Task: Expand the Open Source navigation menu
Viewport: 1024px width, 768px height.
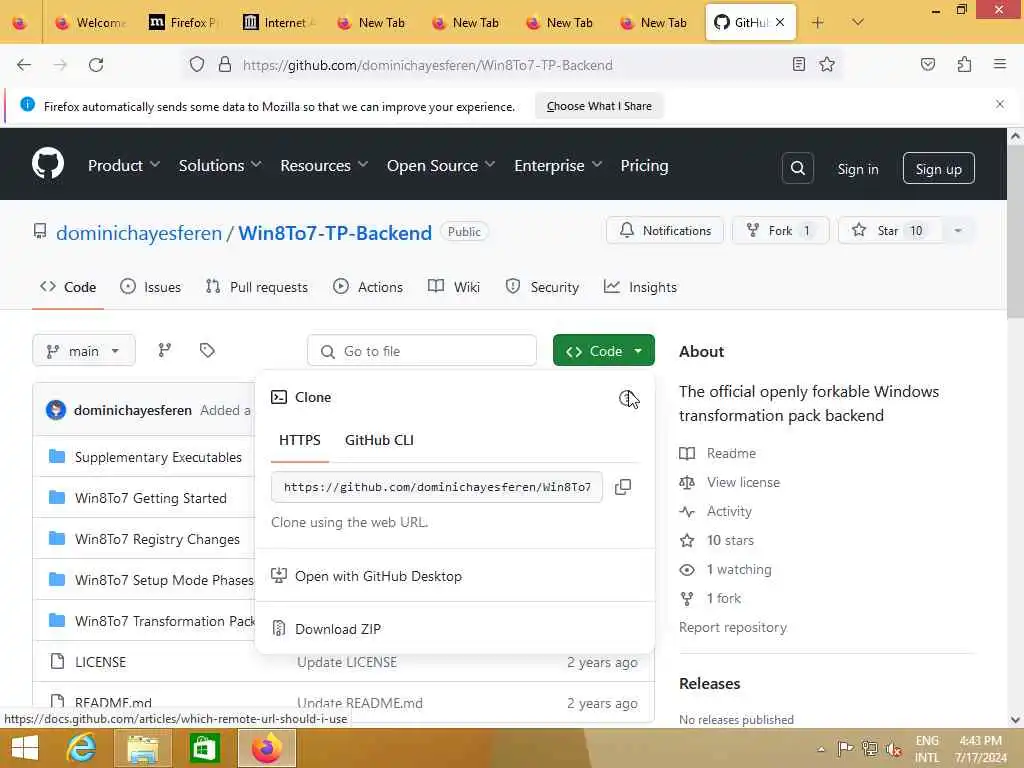Action: coord(441,166)
